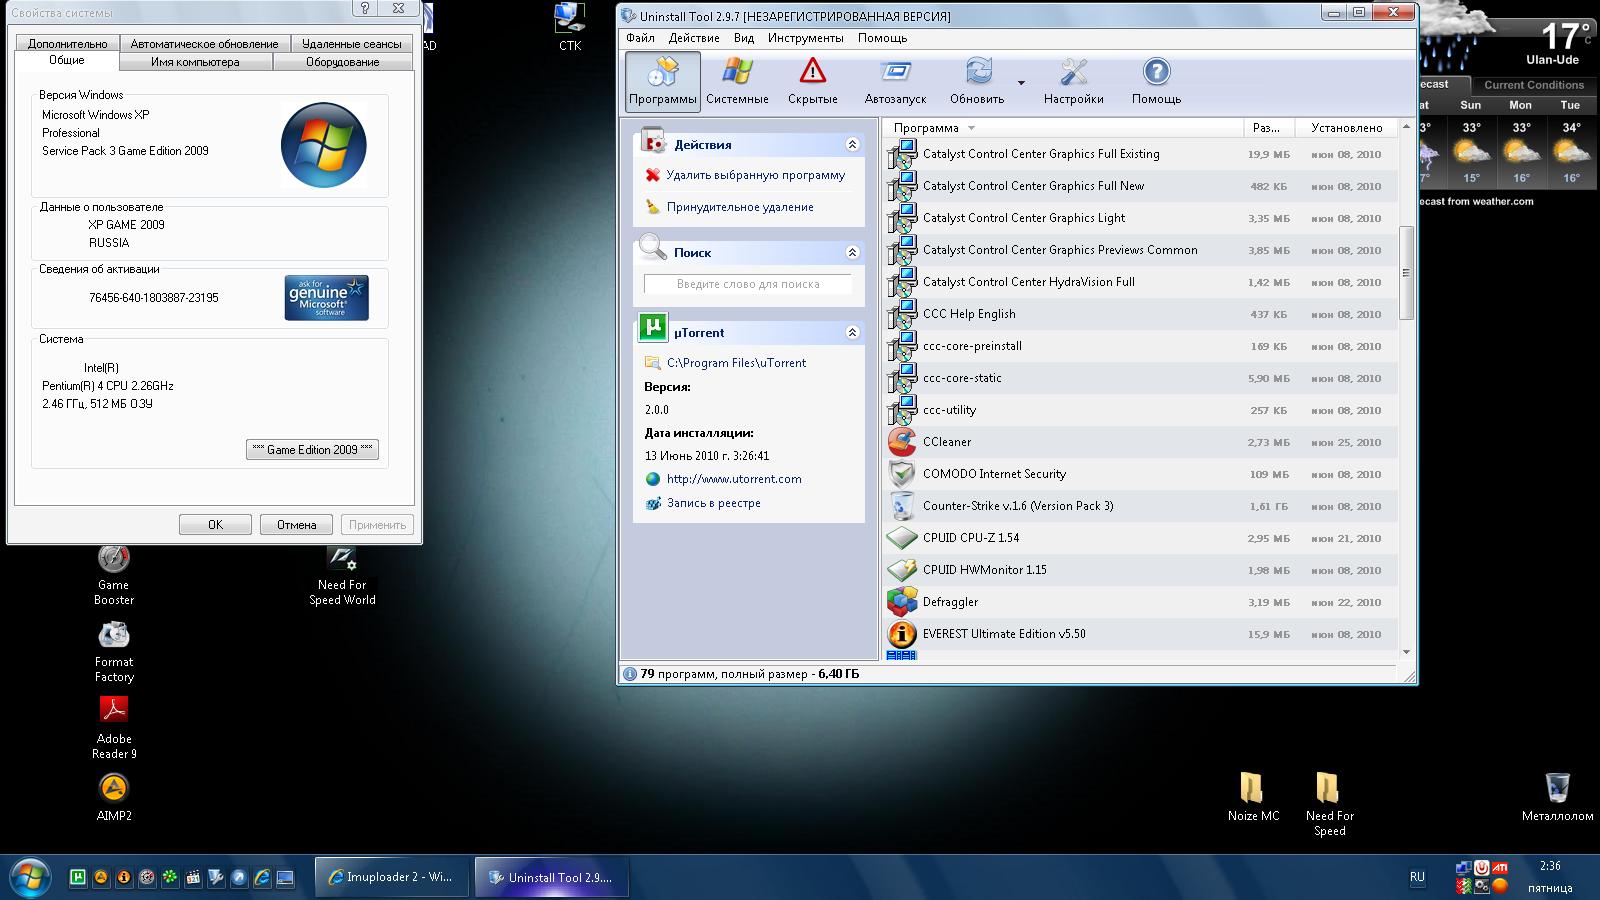Select CCleaner in the program list

click(946, 442)
